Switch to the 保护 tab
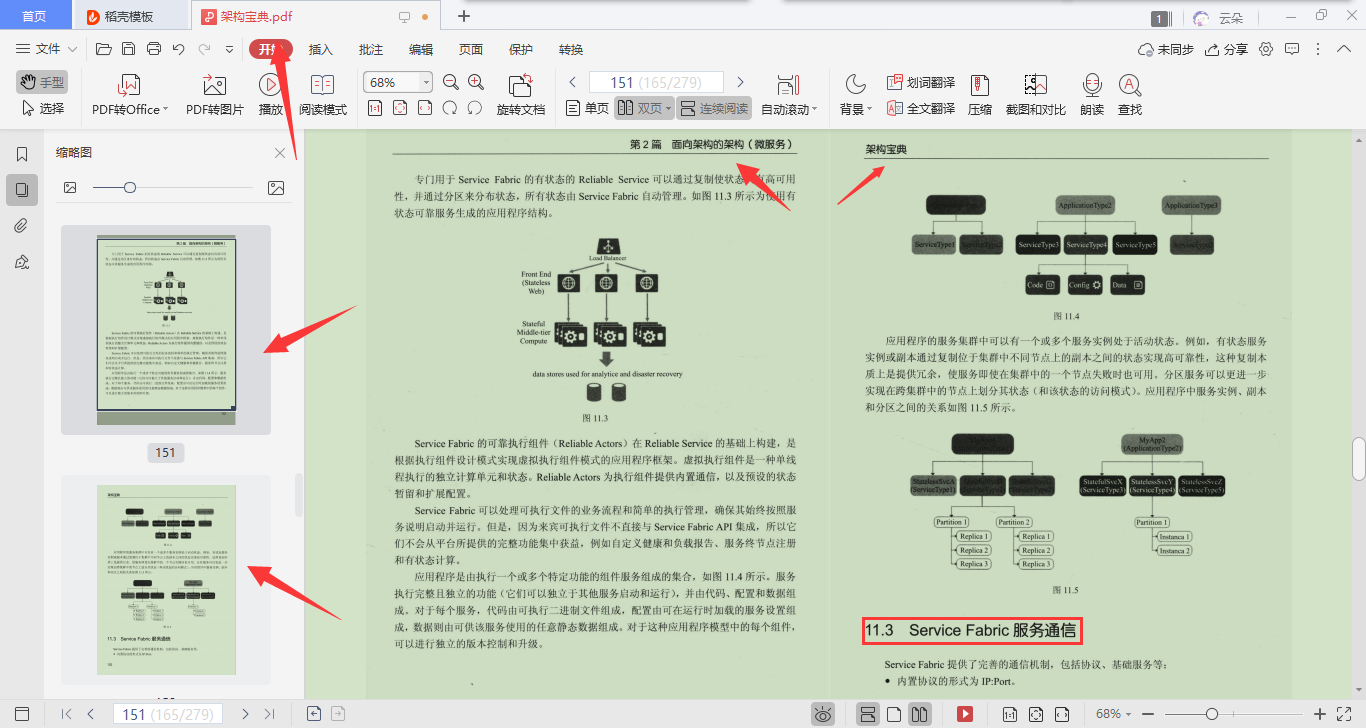This screenshot has height=728, width=1366. (521, 49)
